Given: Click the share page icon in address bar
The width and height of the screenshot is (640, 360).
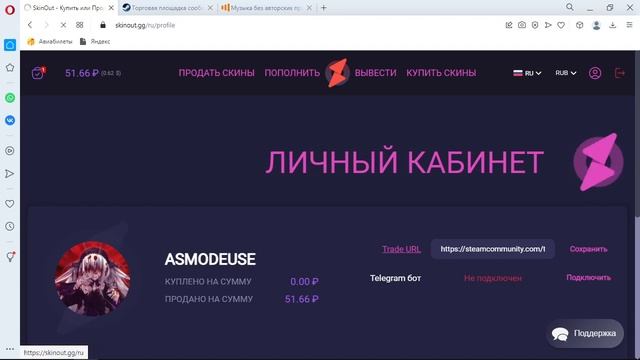Looking at the screenshot, I should (x=509, y=25).
